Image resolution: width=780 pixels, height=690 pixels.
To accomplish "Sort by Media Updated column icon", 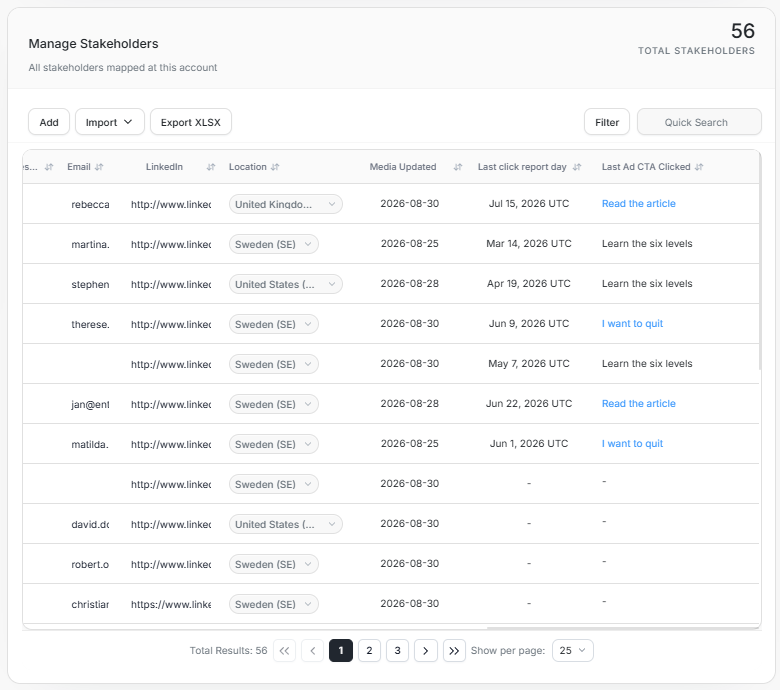I will coord(458,167).
